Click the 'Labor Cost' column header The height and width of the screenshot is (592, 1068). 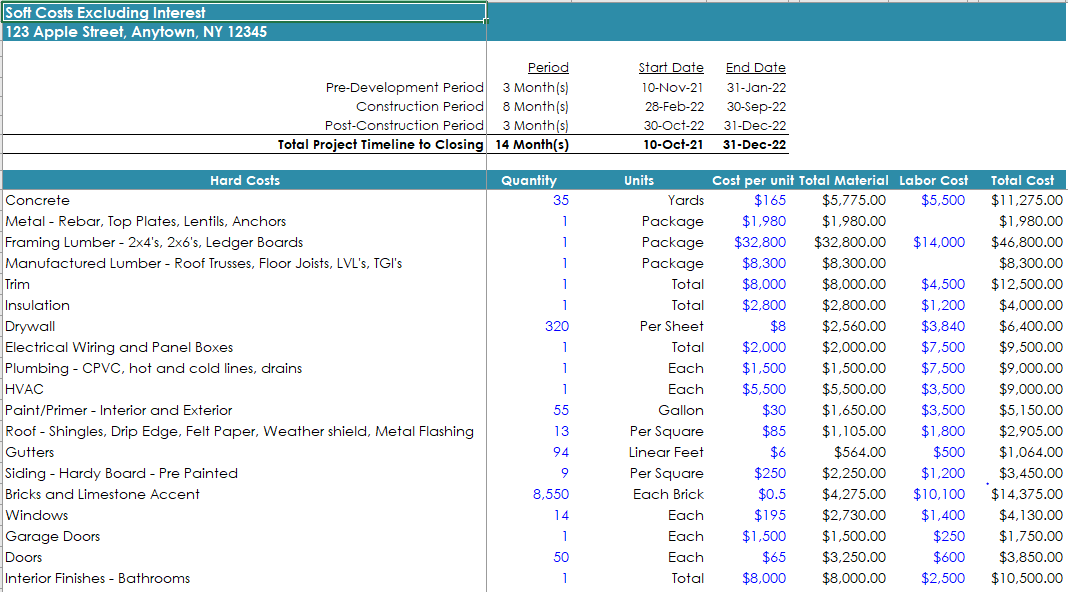(x=933, y=180)
